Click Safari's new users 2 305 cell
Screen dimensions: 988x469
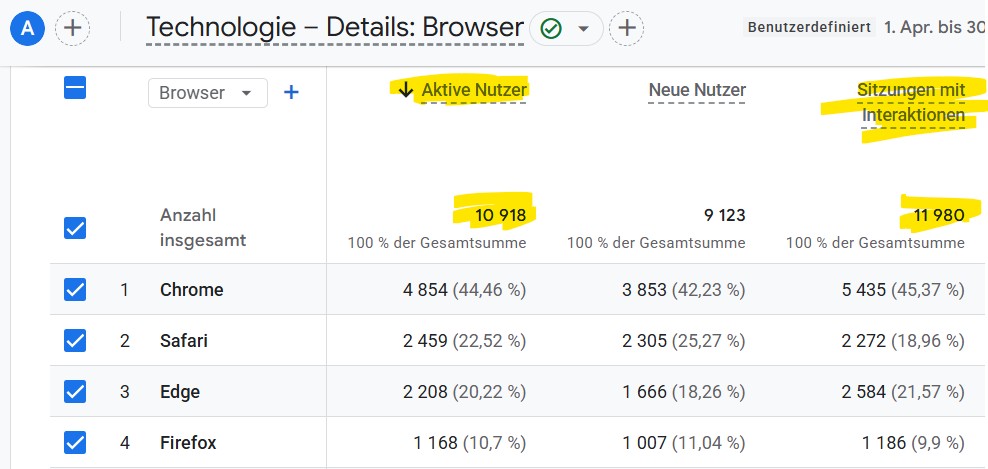tap(684, 341)
